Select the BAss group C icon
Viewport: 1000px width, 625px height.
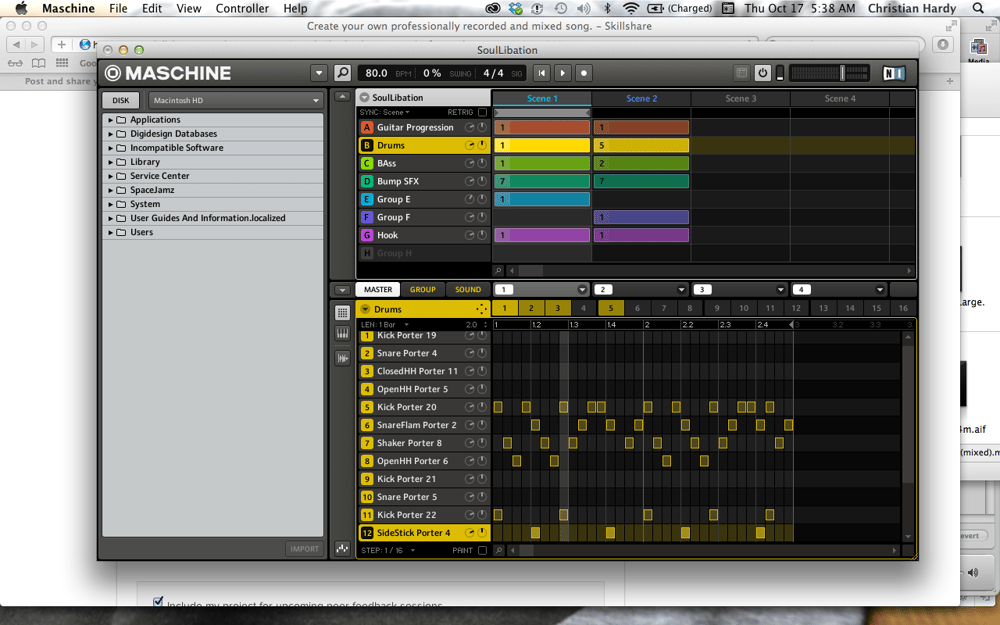367,163
